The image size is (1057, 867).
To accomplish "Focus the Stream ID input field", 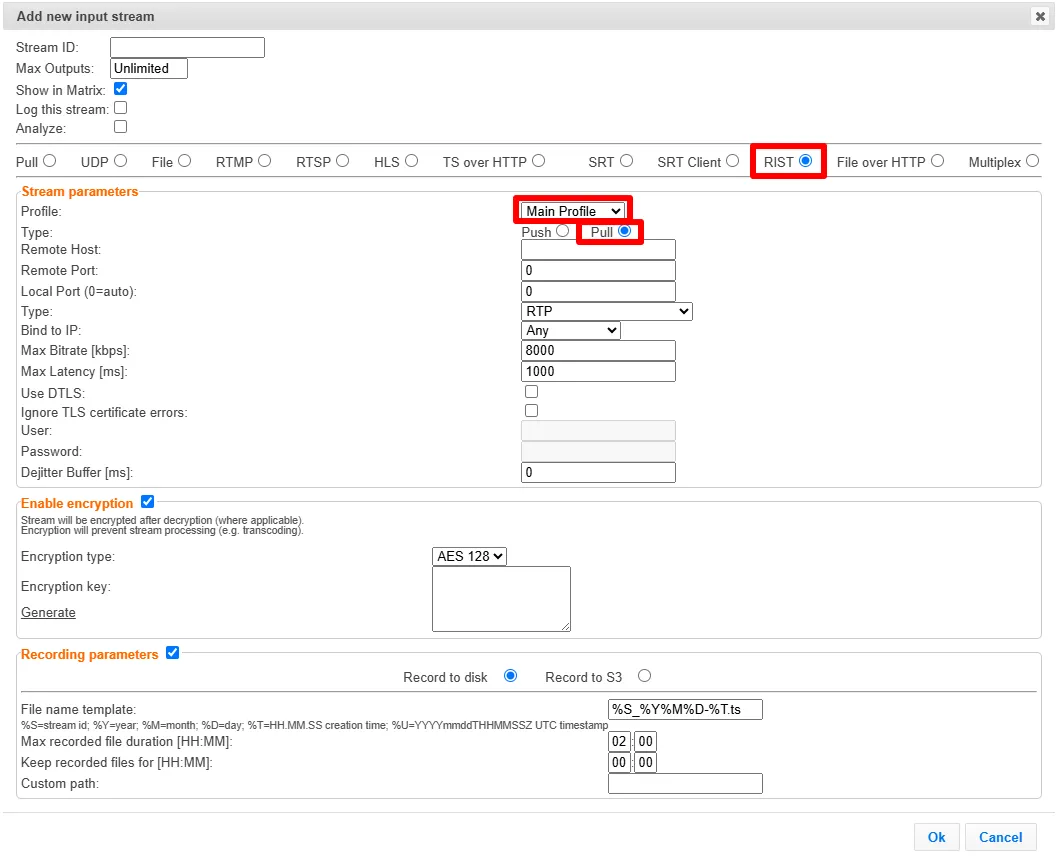I will [187, 47].
